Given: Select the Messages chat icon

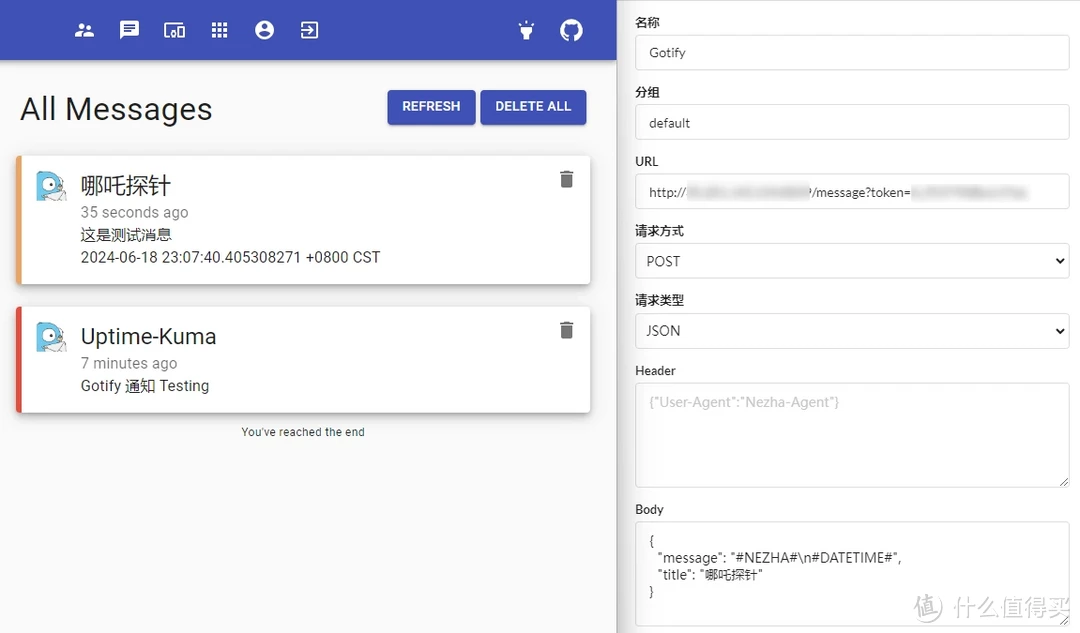Looking at the screenshot, I should (129, 30).
